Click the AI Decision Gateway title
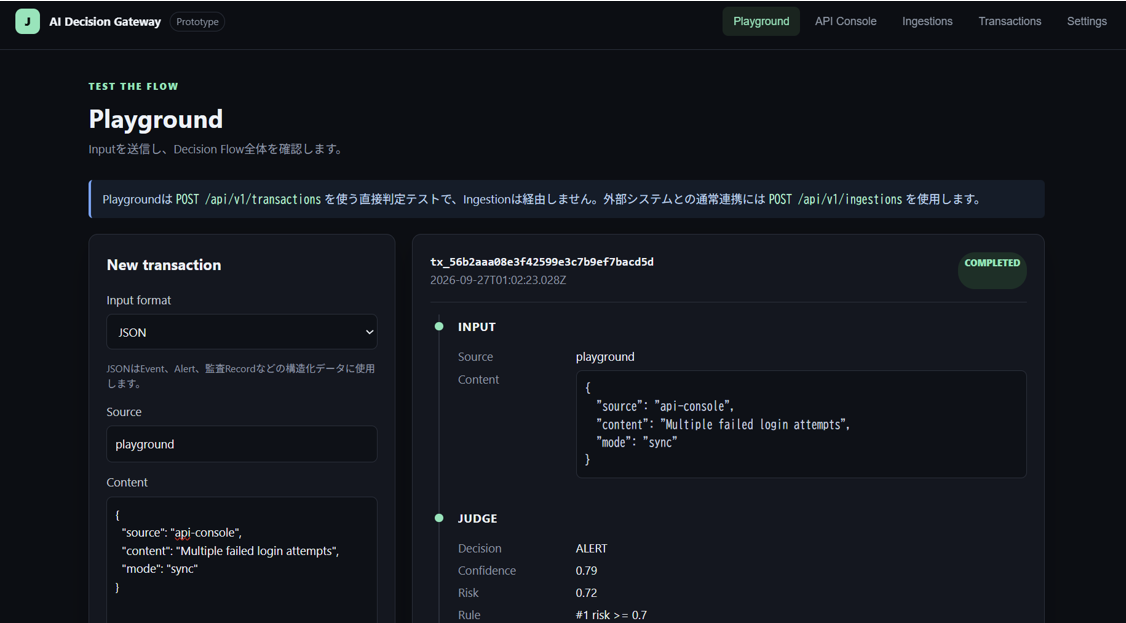1126x623 pixels. tap(105, 22)
